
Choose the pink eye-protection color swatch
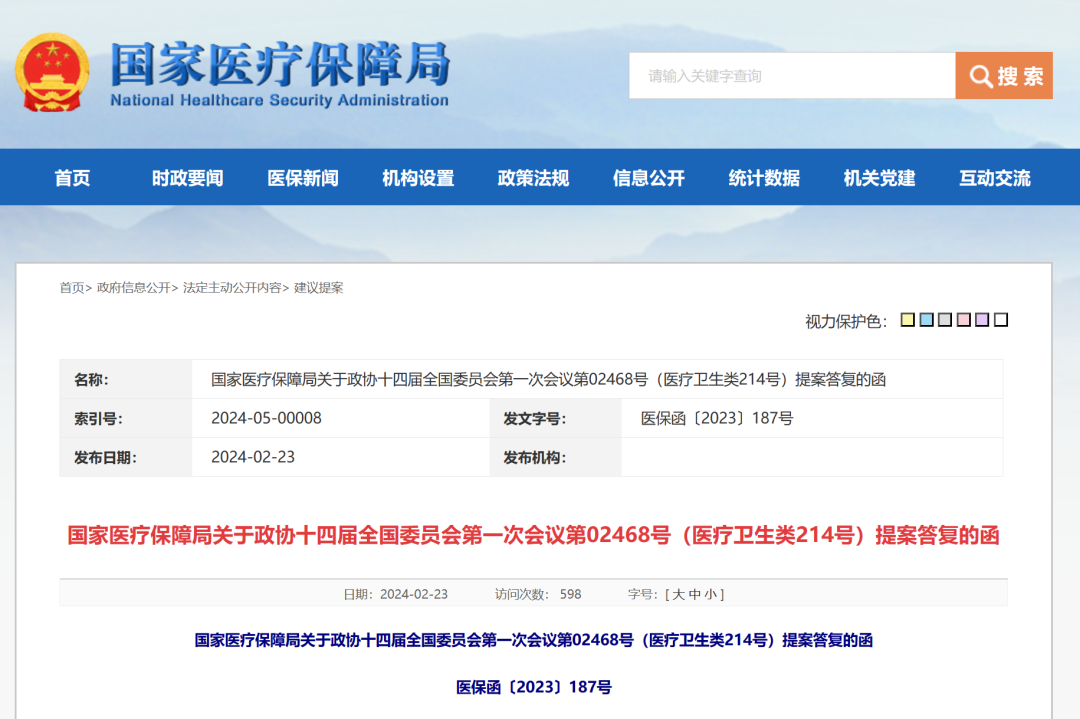964,320
